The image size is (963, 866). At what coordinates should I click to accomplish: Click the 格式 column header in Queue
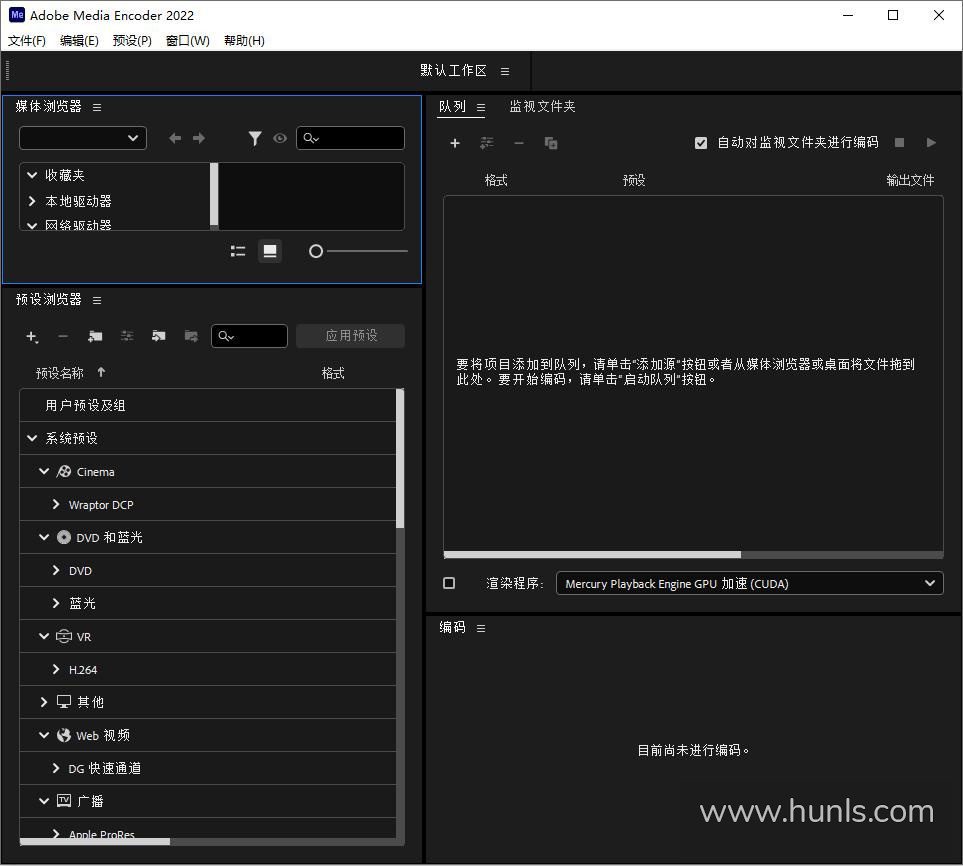tap(496, 181)
